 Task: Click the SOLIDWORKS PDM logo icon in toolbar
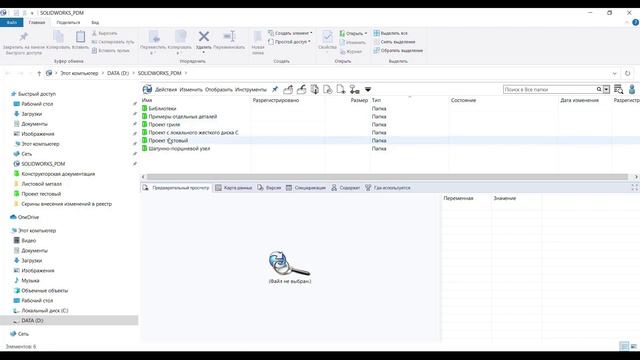pos(147,89)
